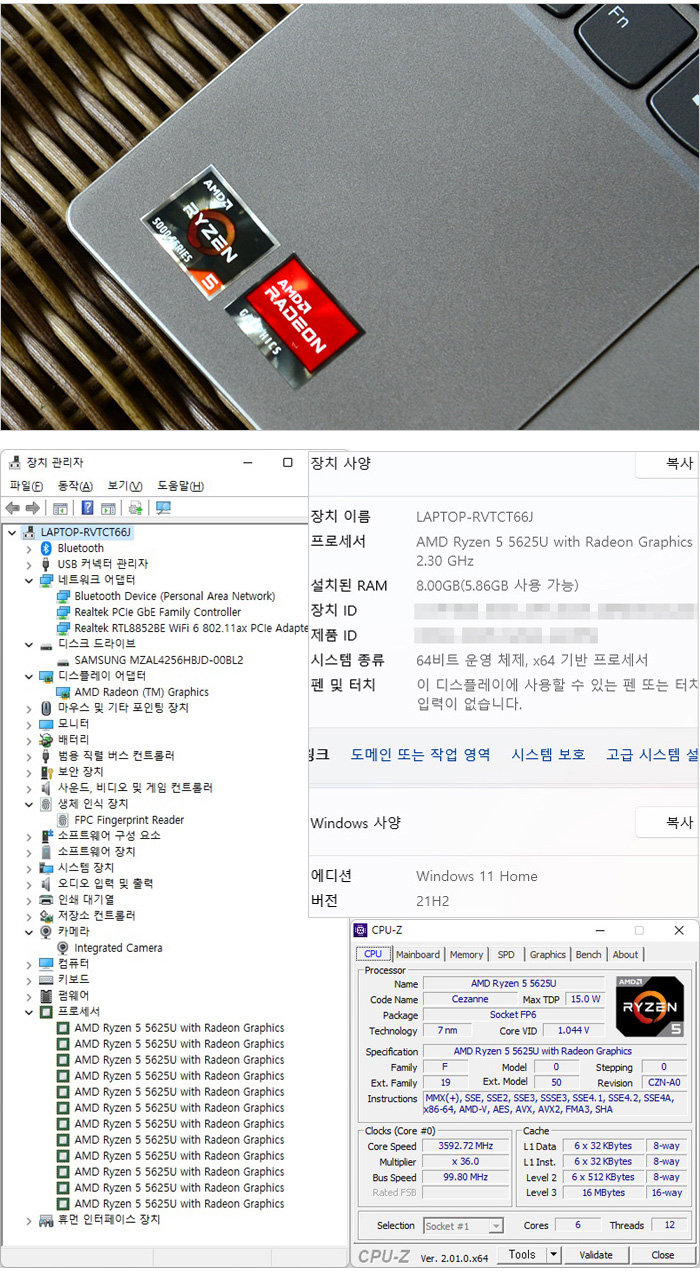
Task: Open the Tools dropdown arrow in CPU-Z
Action: [x=554, y=1254]
